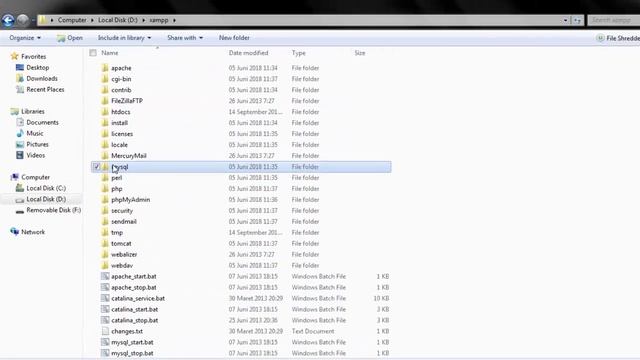This screenshot has height=360, width=640.
Task: Expand the address bar history dropdown
Action: click(565, 20)
